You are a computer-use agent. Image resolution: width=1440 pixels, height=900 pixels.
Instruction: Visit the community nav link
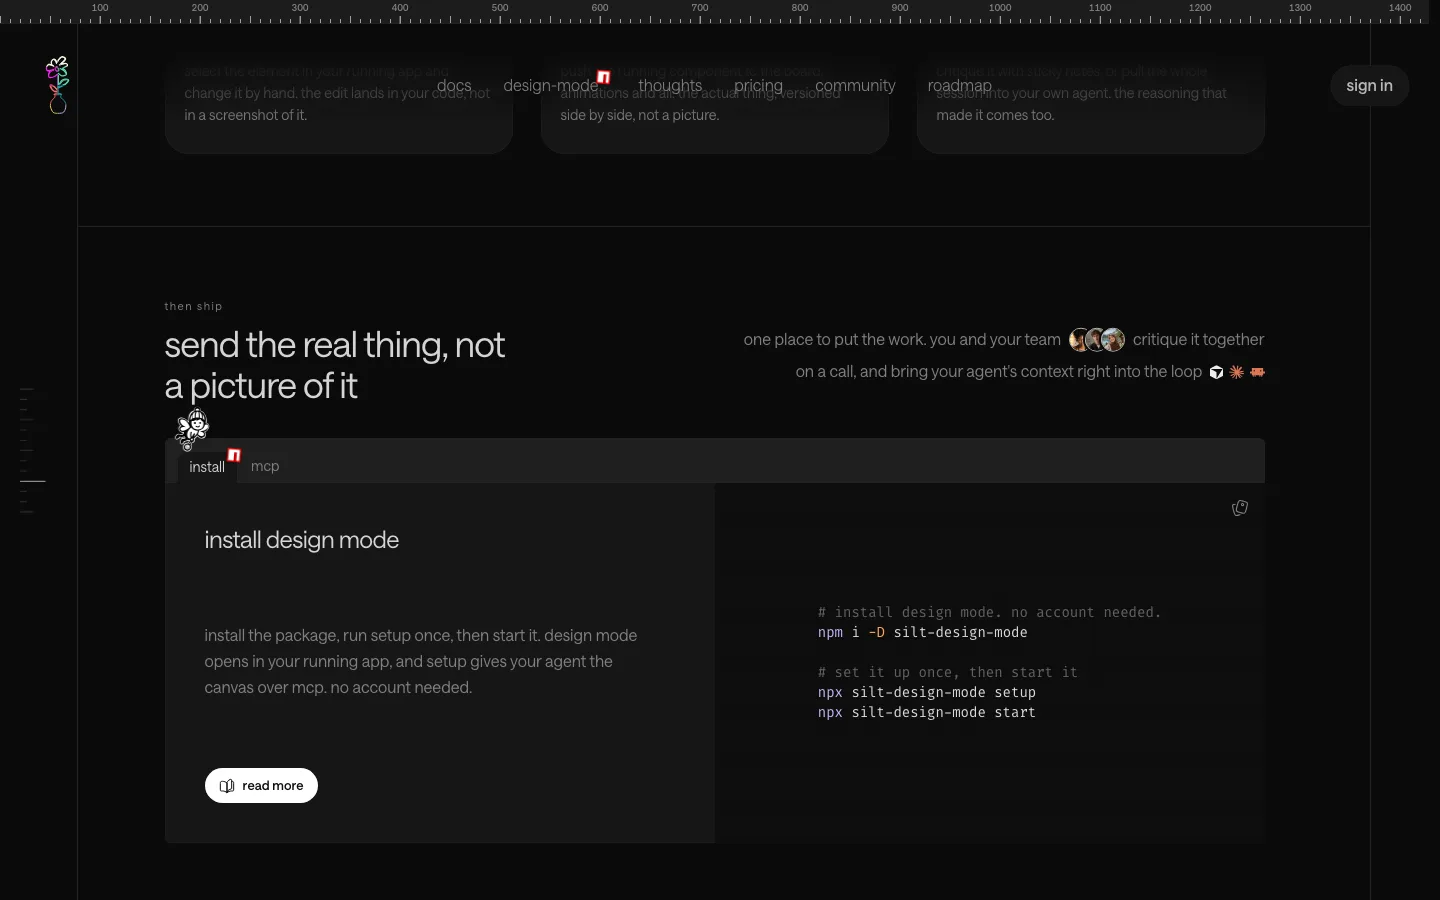(855, 85)
